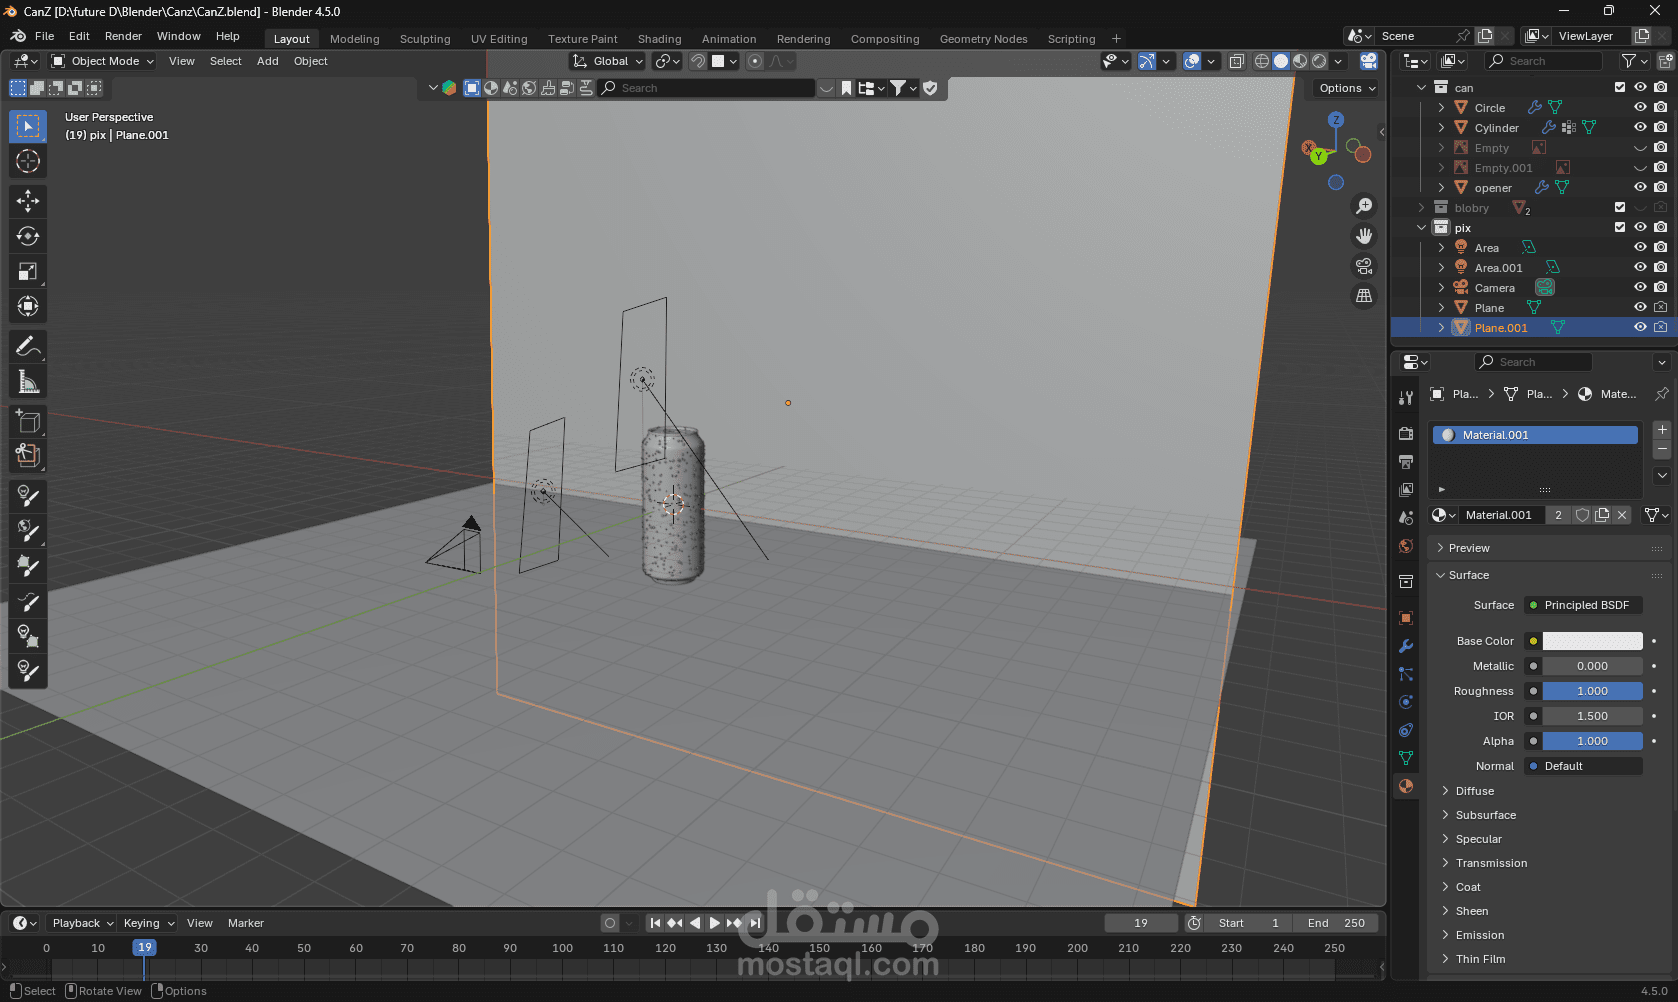Select the Scale tool
The height and width of the screenshot is (1002, 1678).
coord(28,271)
